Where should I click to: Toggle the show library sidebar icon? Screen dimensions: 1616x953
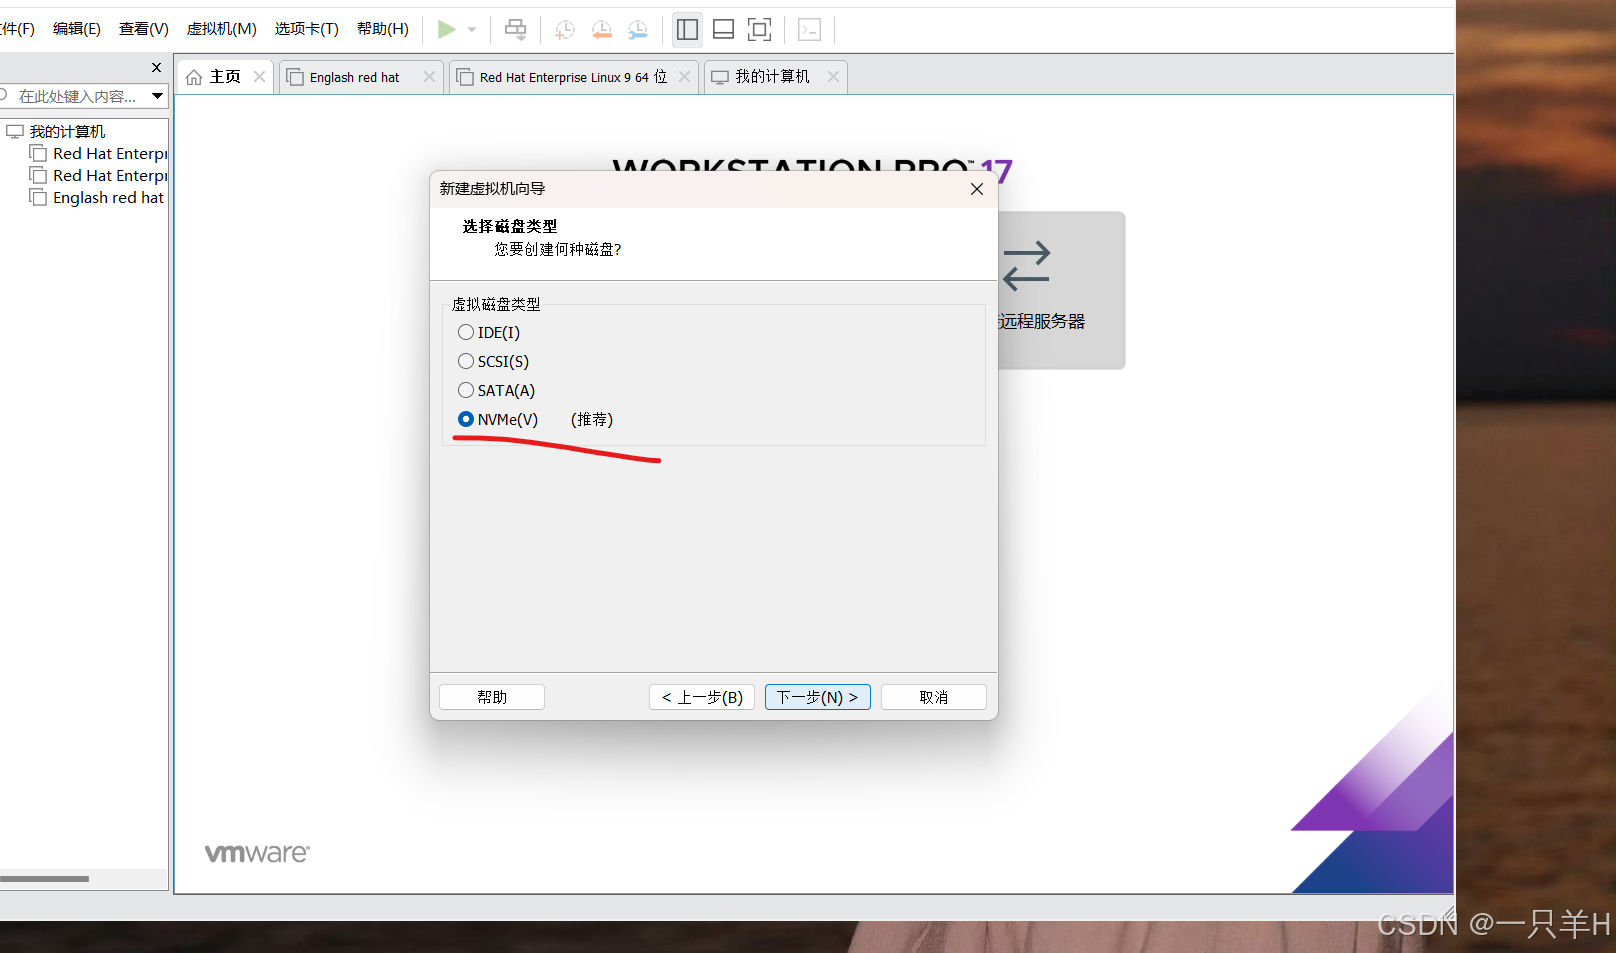pyautogui.click(x=687, y=30)
